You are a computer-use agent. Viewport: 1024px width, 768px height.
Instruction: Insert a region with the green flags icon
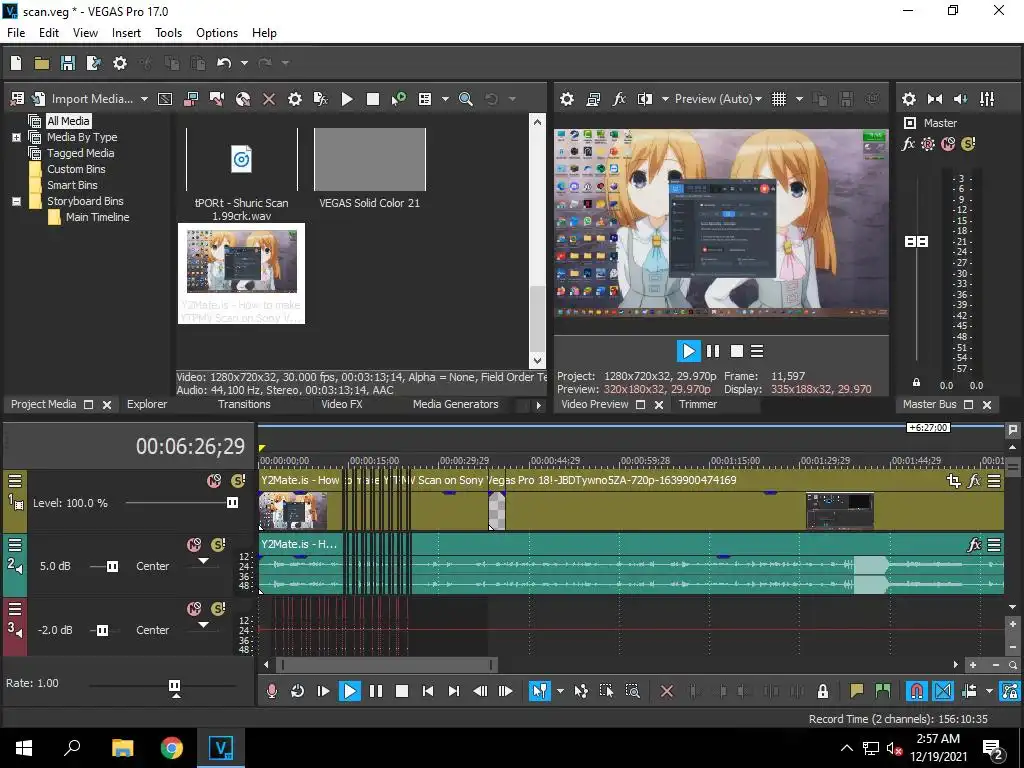click(882, 690)
